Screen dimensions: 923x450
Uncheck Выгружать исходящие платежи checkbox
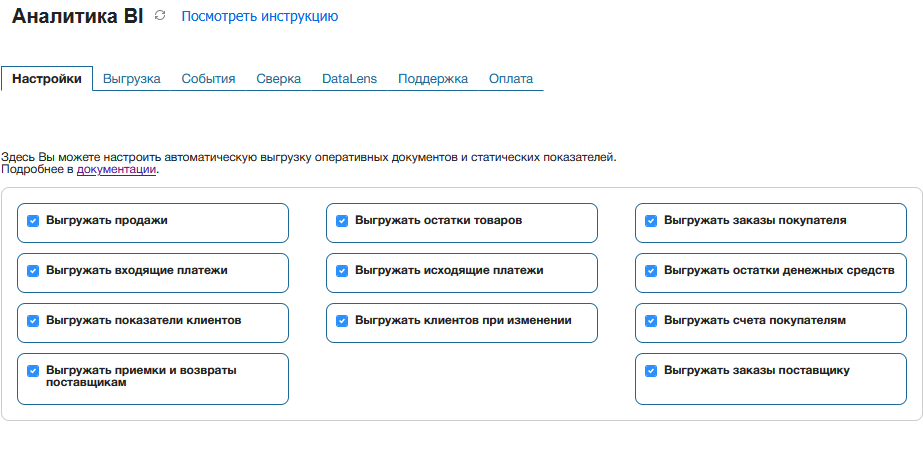click(x=342, y=271)
